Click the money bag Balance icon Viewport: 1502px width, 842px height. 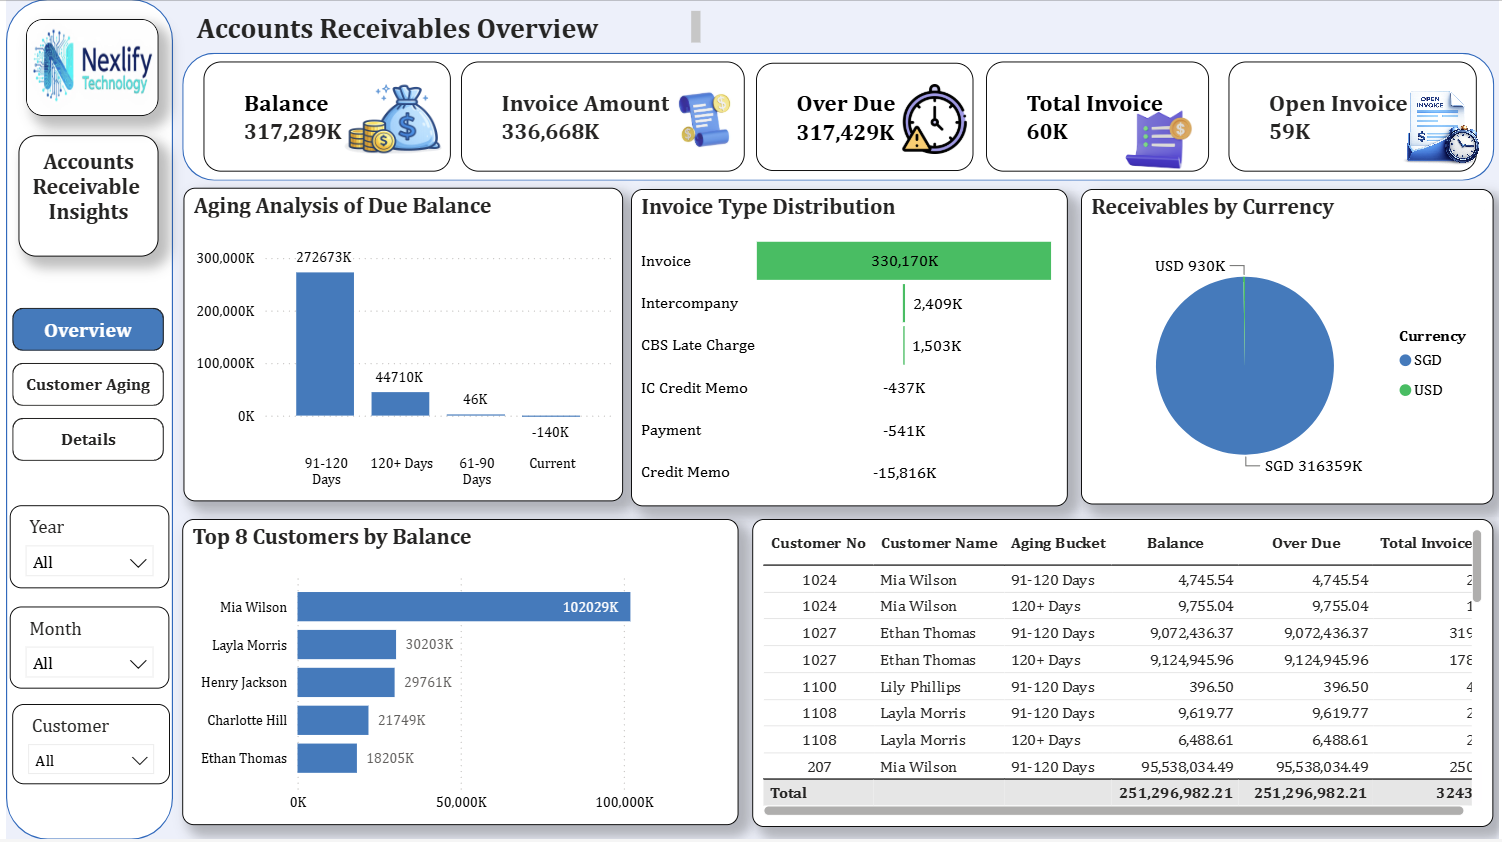click(x=394, y=118)
